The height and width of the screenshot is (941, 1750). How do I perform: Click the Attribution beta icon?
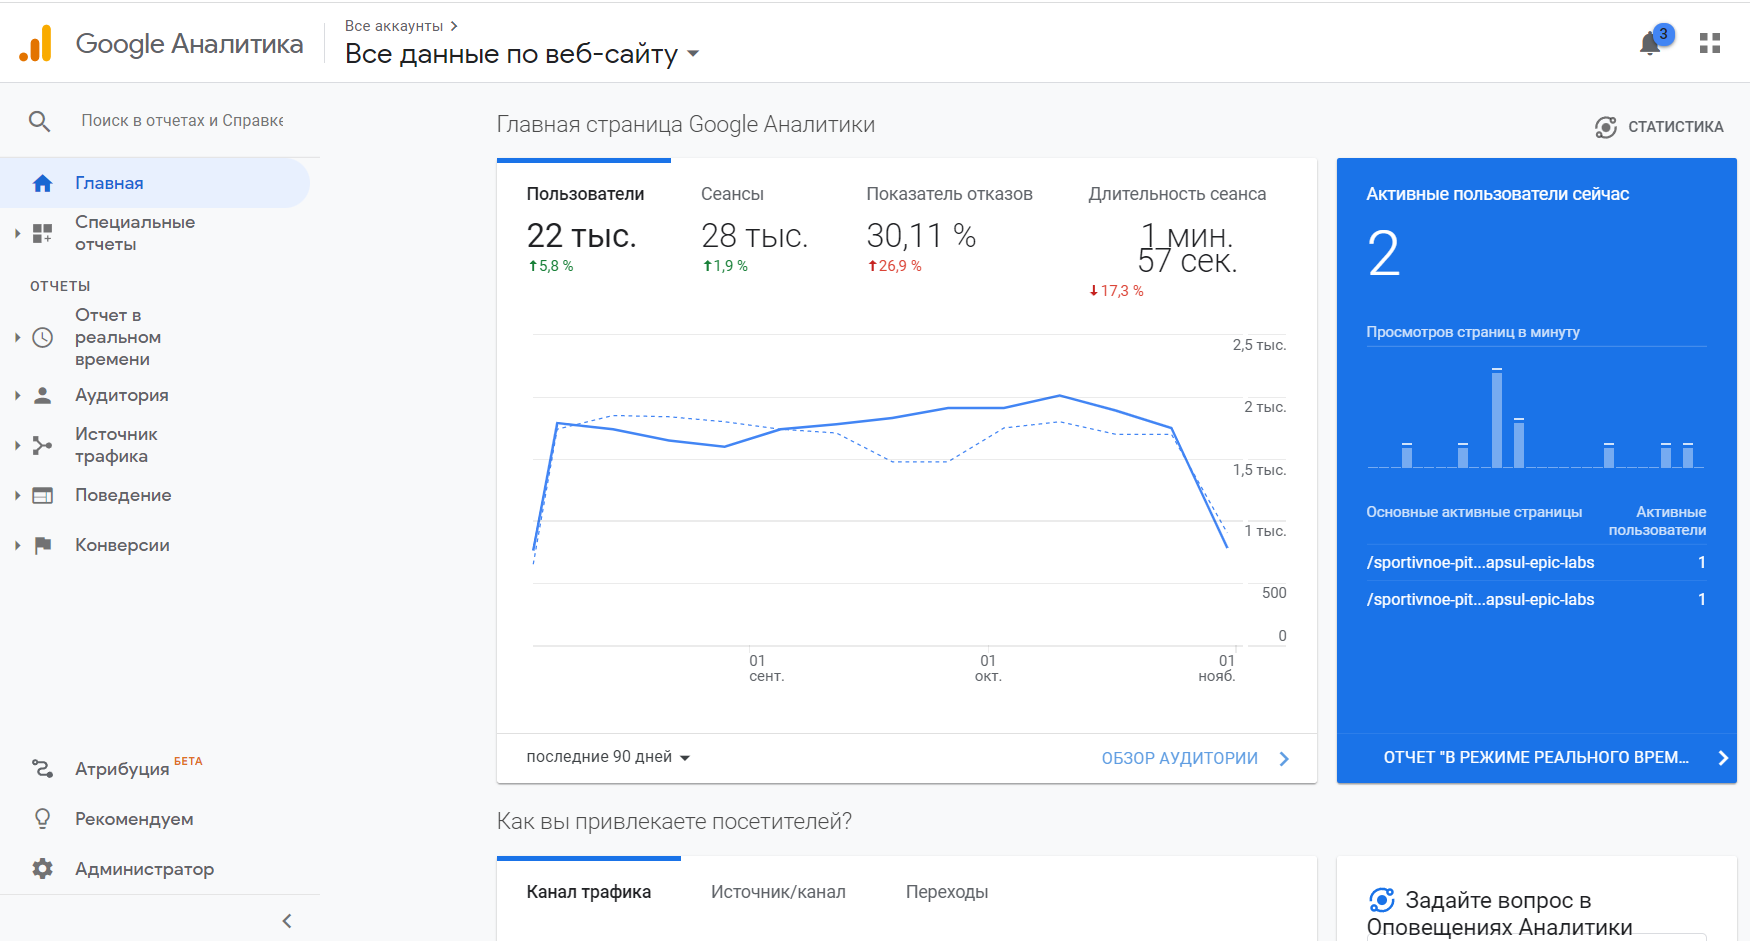click(42, 768)
